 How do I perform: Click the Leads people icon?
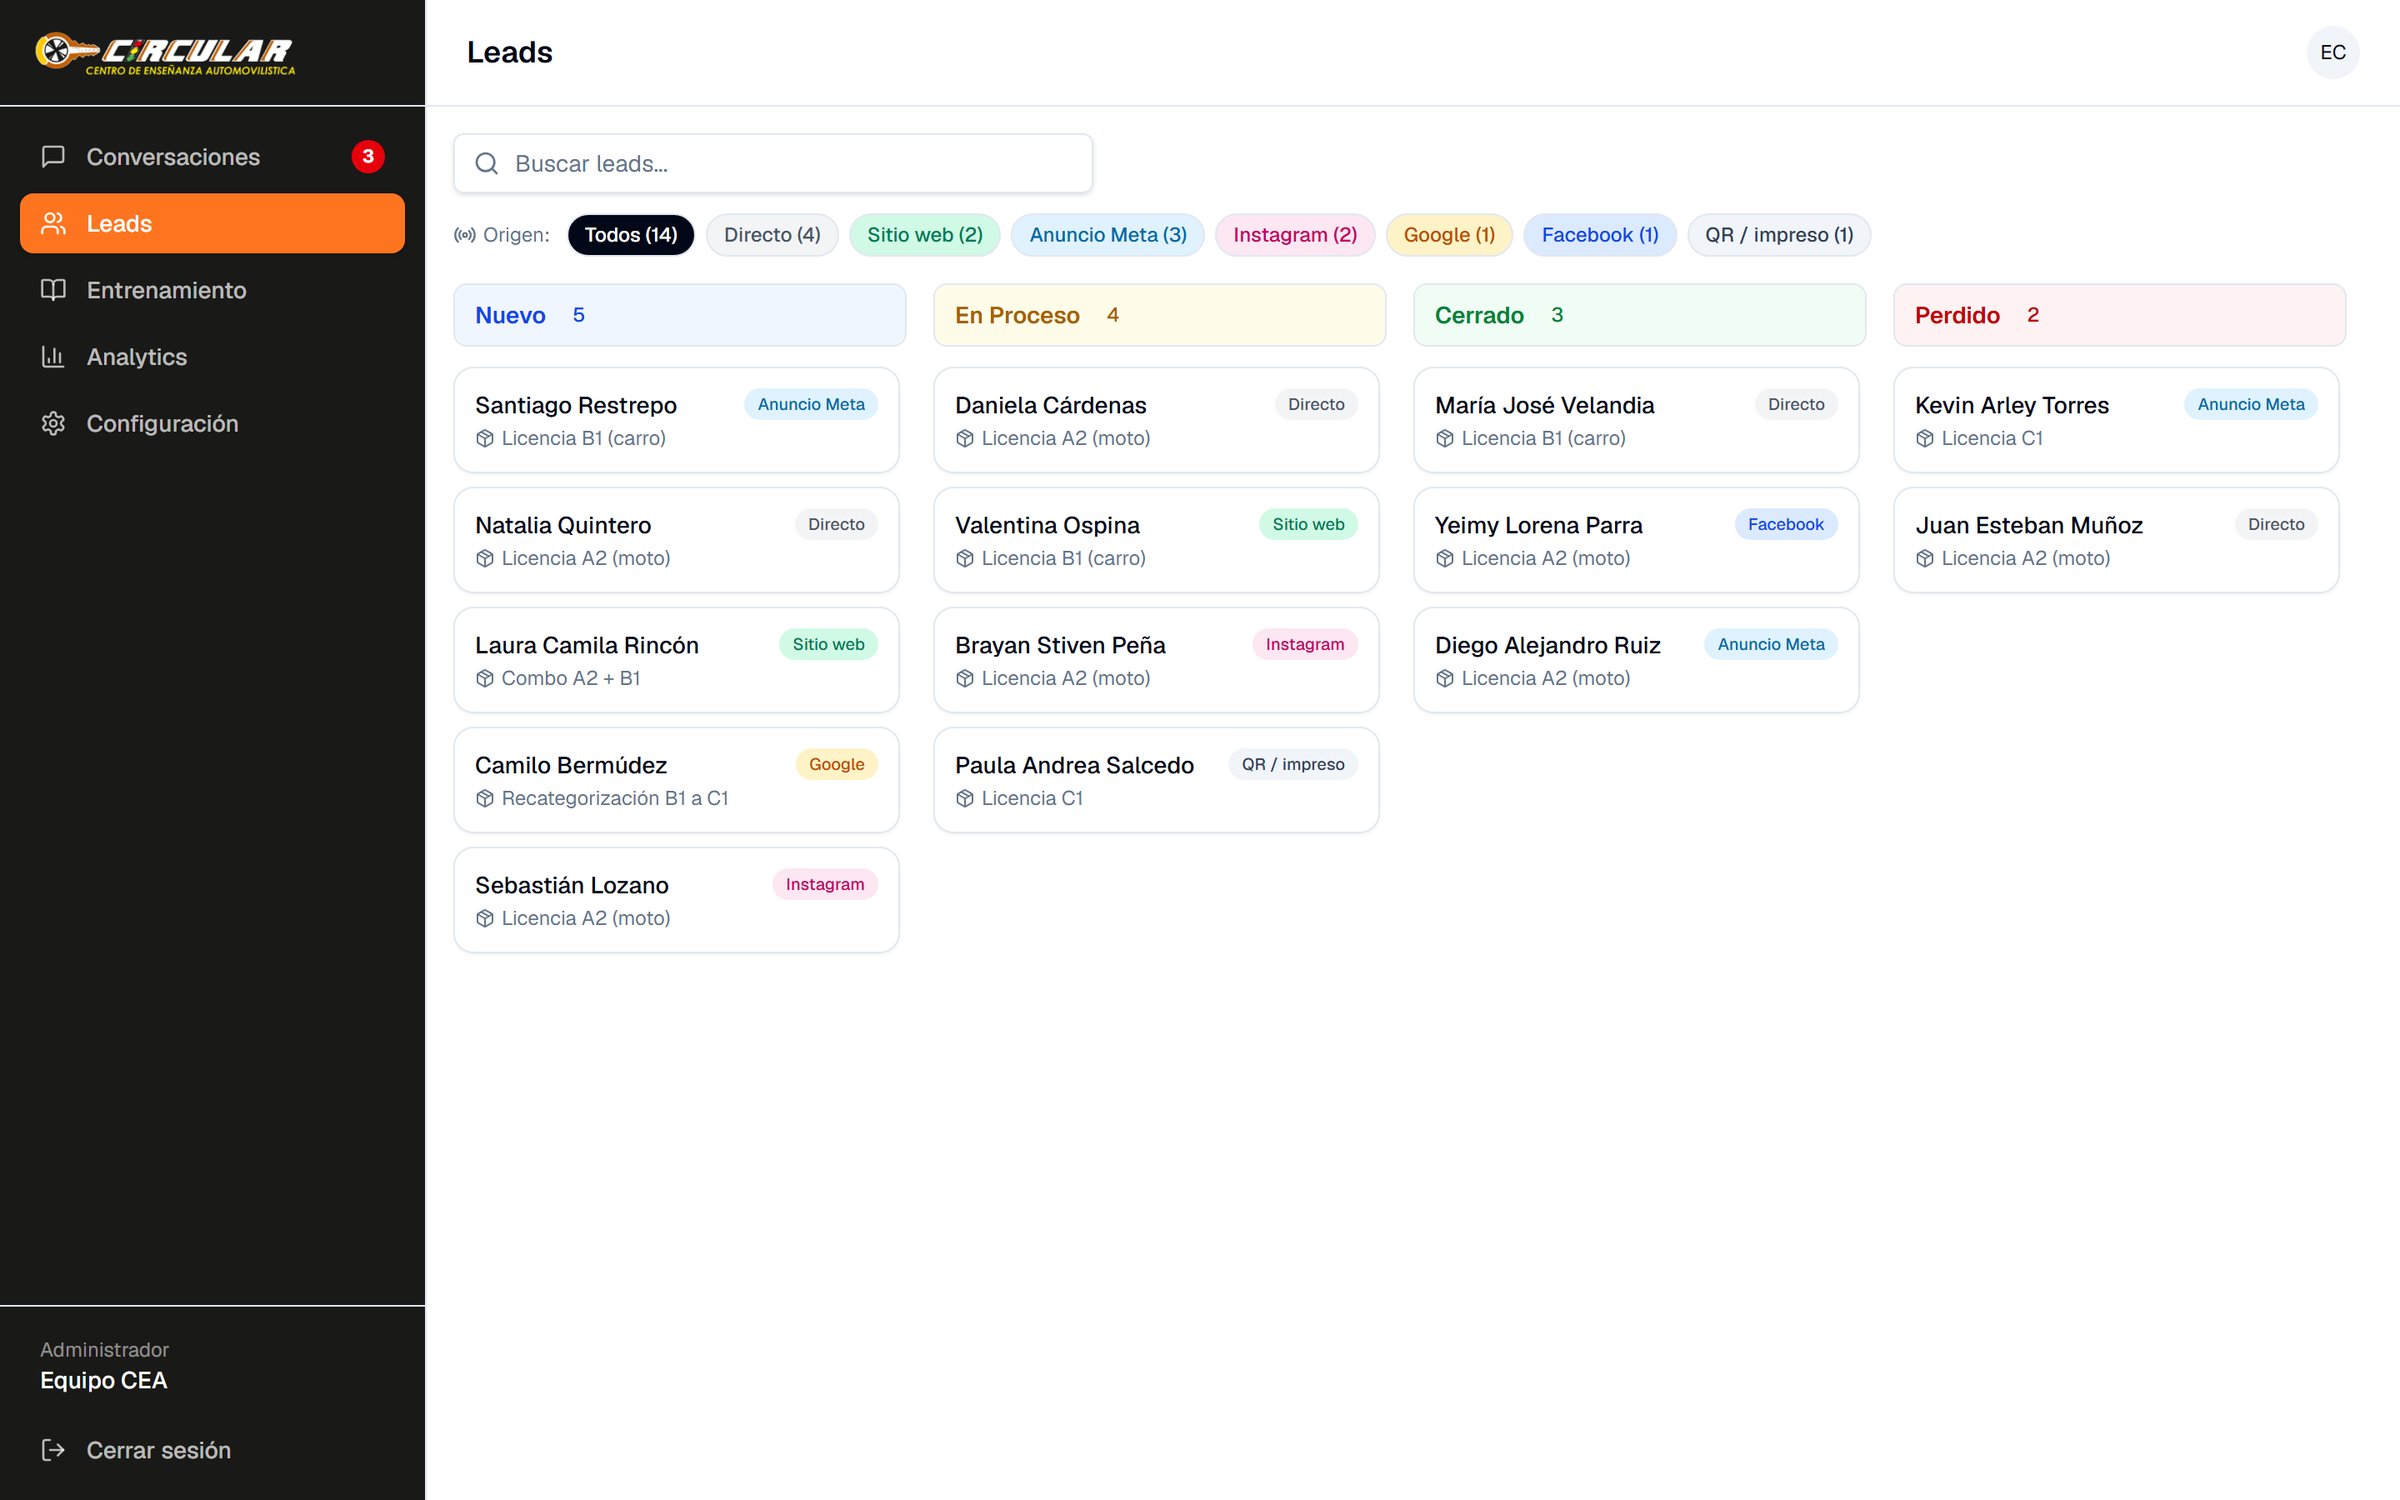click(x=53, y=223)
